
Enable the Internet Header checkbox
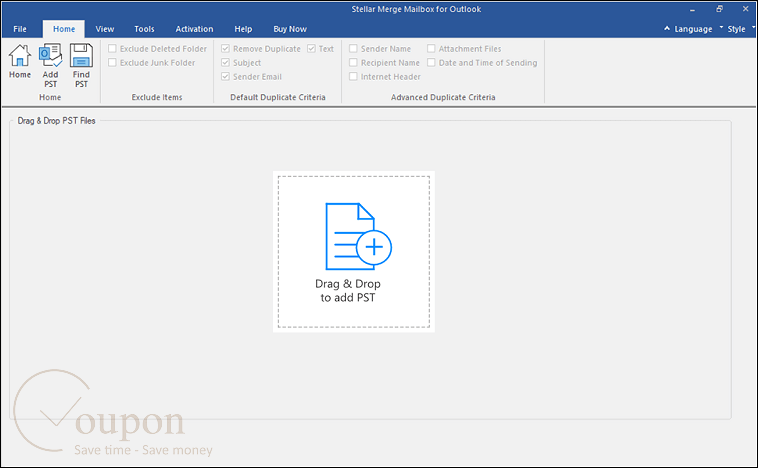(353, 76)
